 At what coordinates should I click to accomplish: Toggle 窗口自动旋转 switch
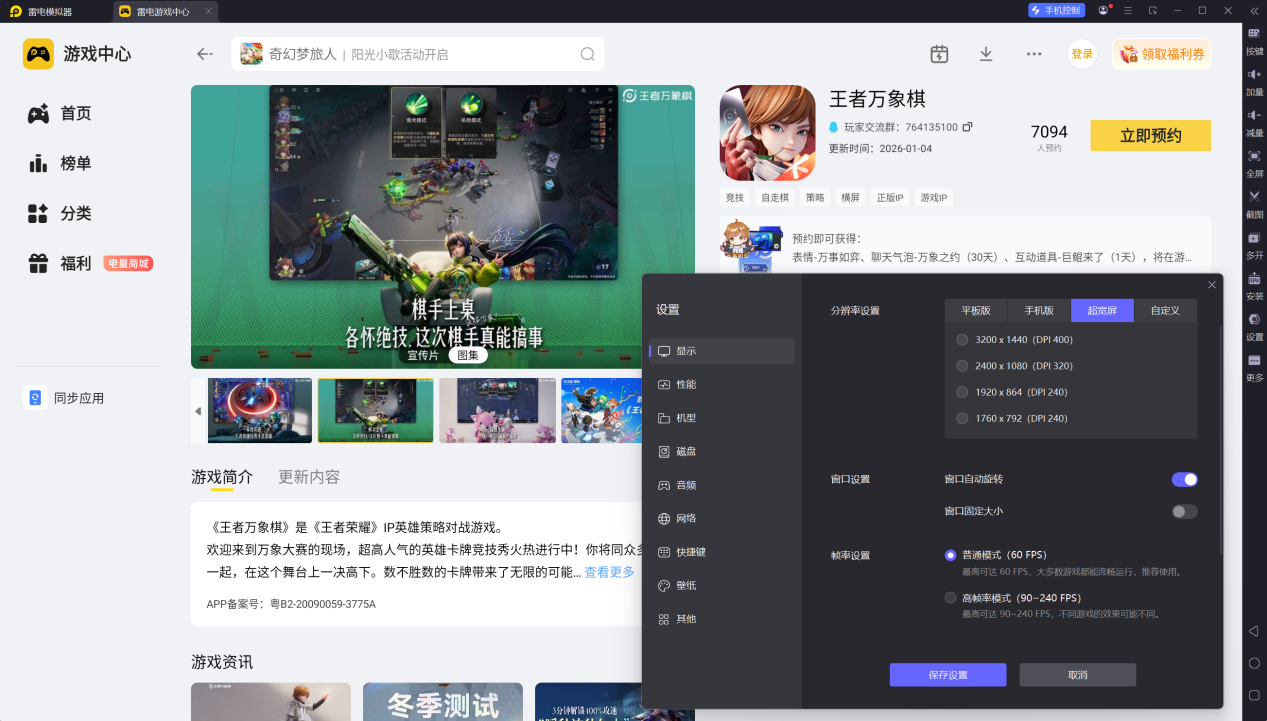[1184, 479]
